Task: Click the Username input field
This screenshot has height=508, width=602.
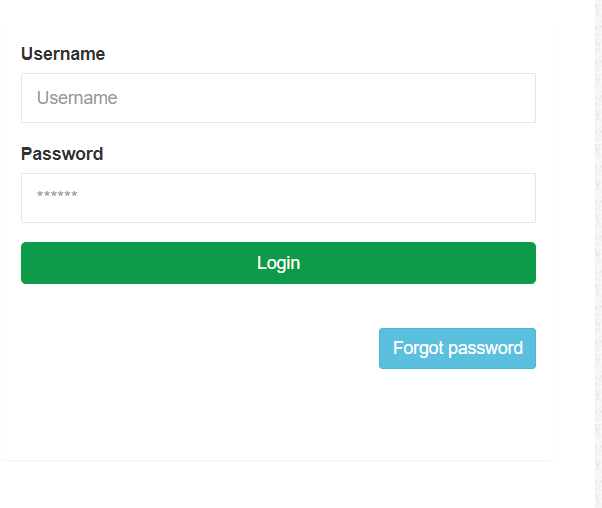Action: [278, 98]
